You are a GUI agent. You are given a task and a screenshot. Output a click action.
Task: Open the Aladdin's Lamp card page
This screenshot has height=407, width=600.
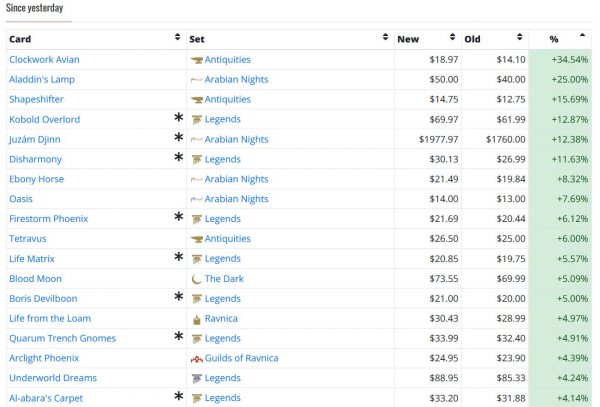(x=43, y=80)
